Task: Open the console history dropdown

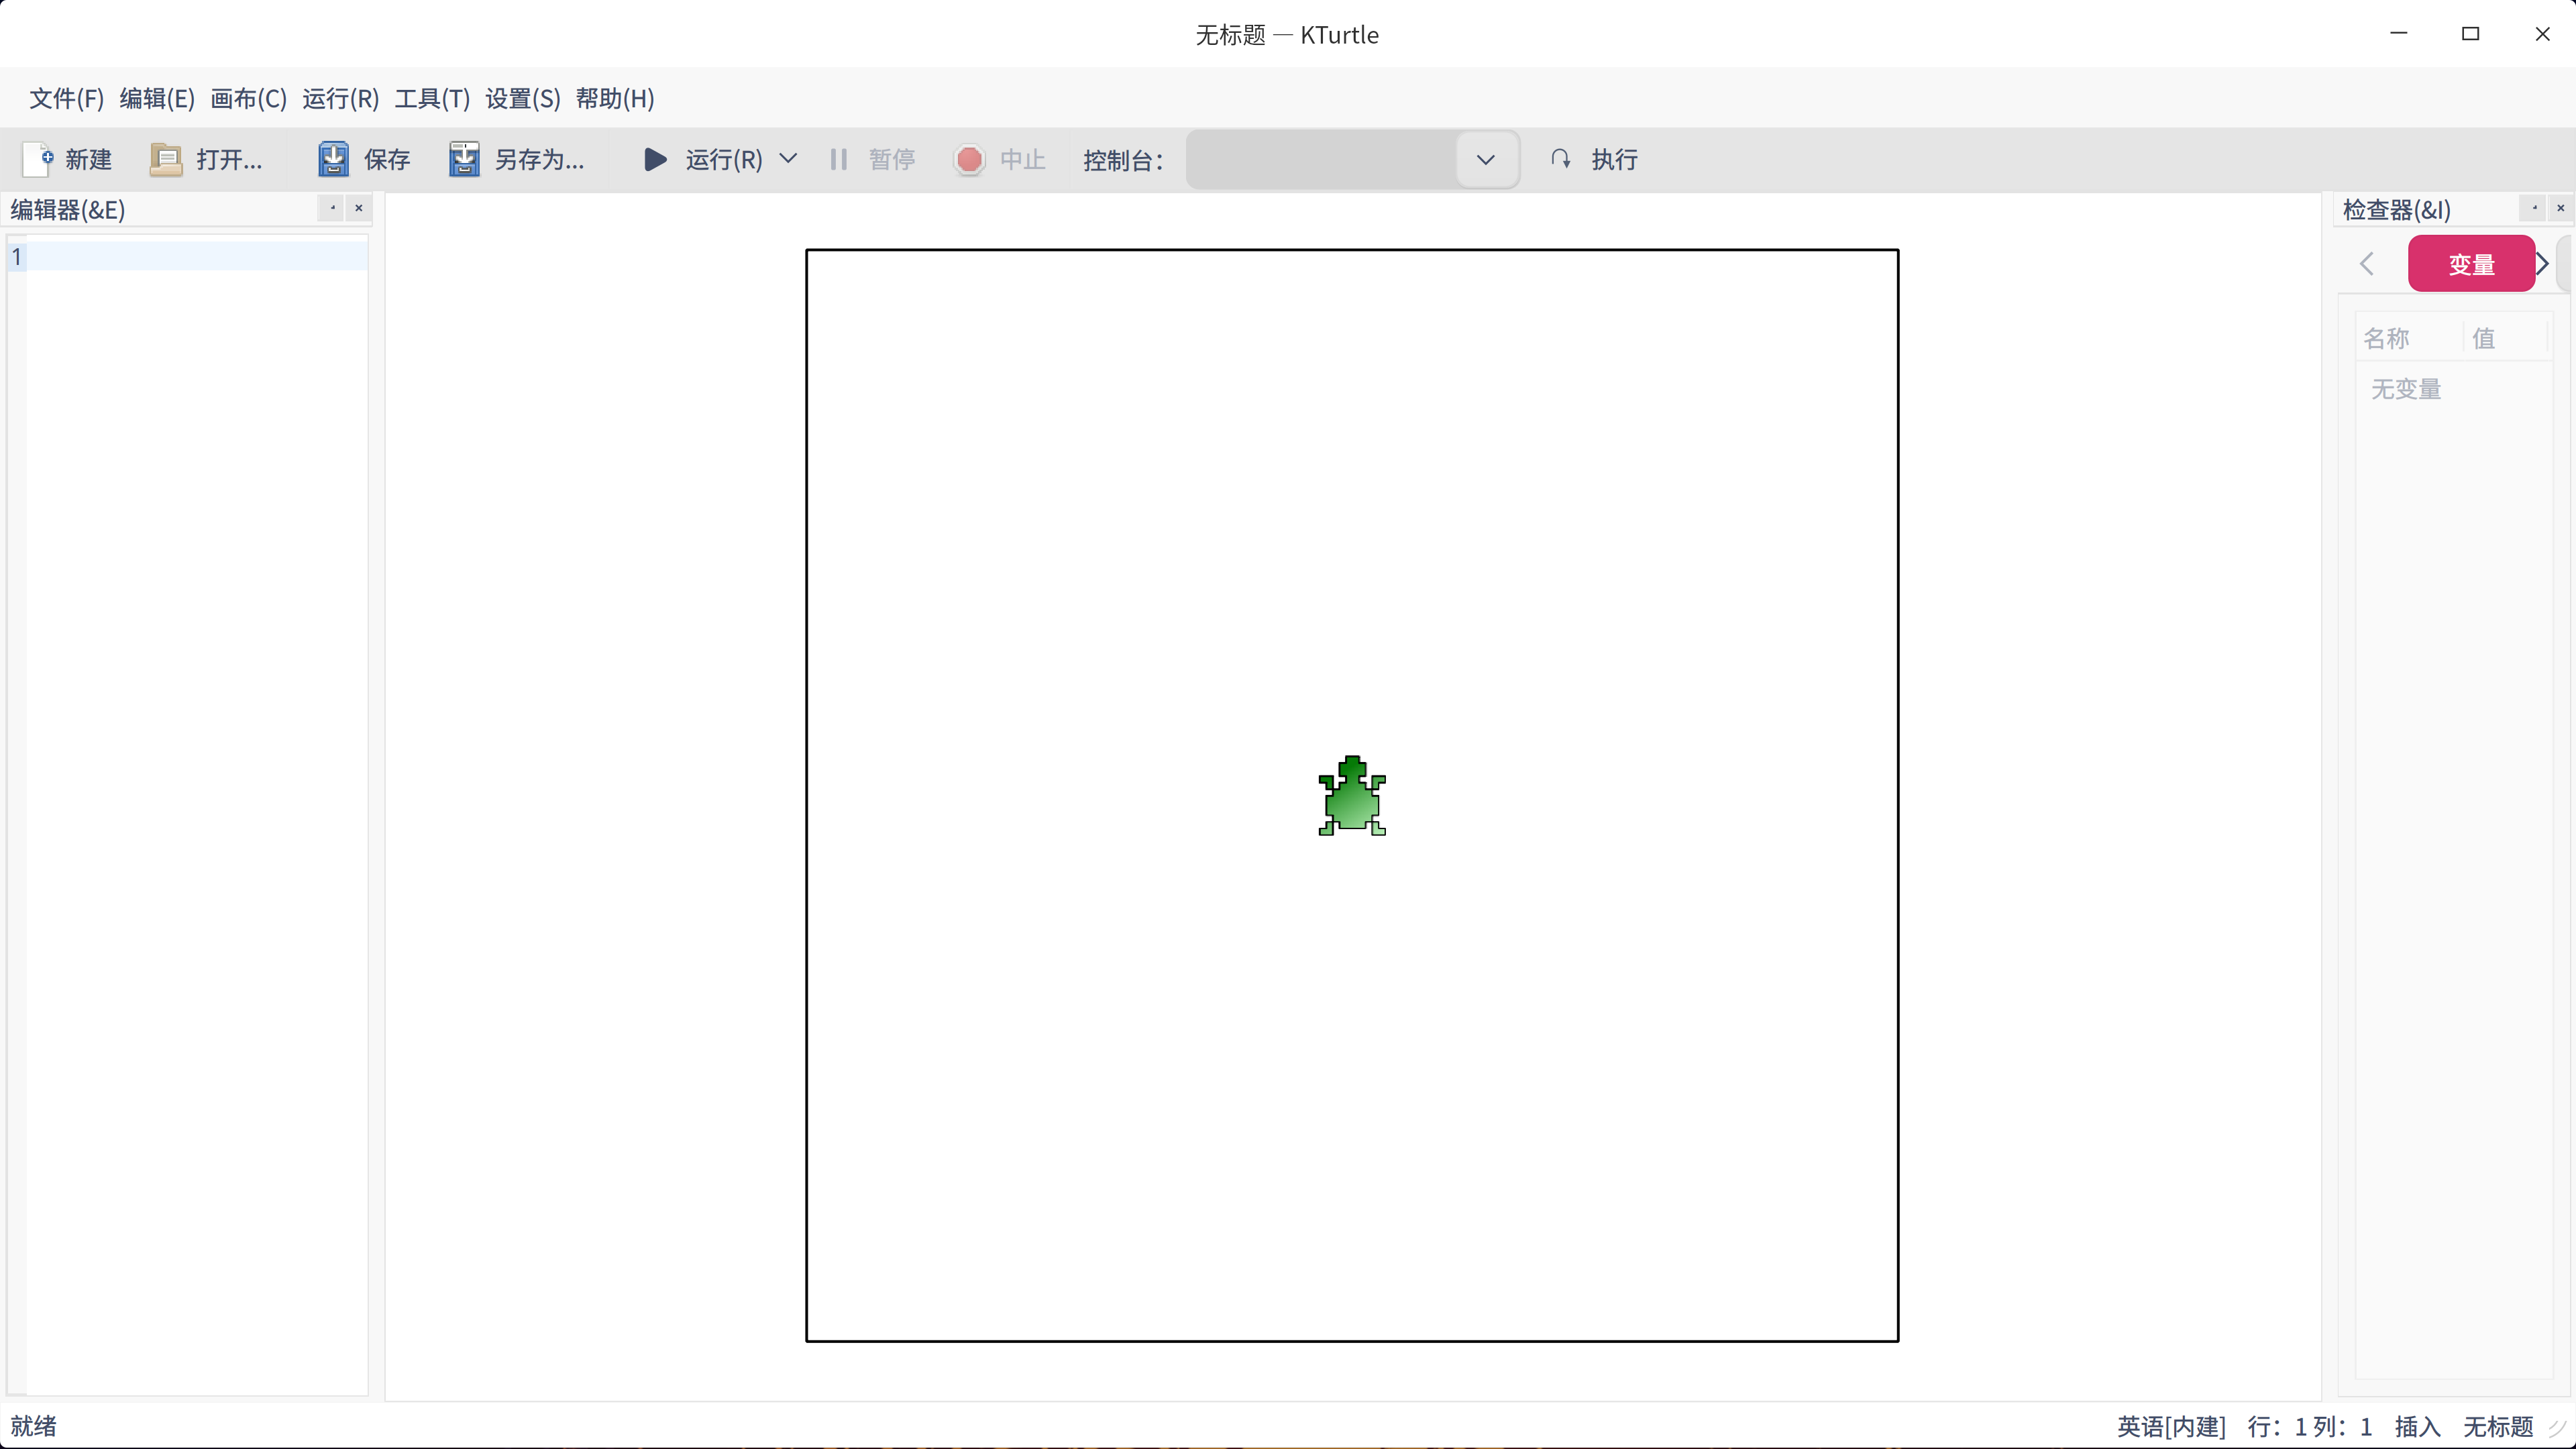Action: [x=1486, y=159]
